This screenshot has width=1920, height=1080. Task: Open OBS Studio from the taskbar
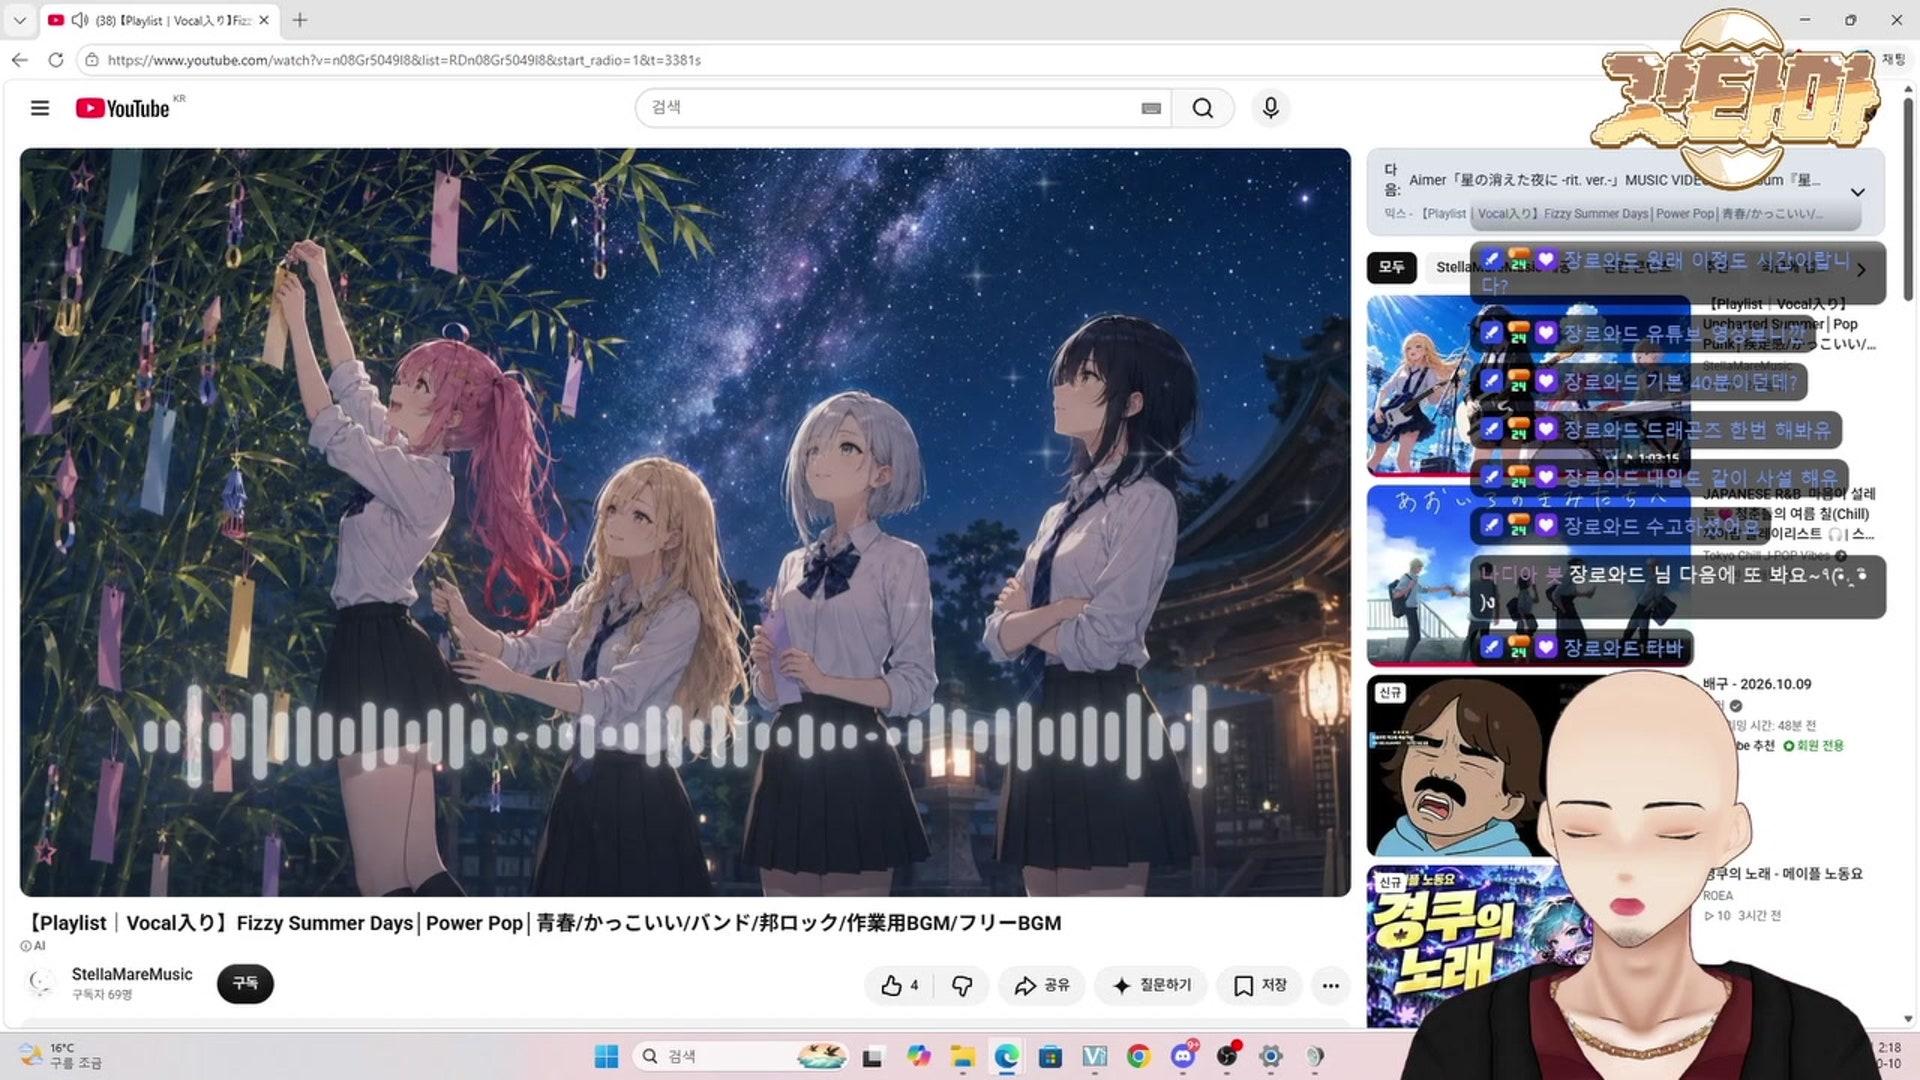click(1227, 1056)
